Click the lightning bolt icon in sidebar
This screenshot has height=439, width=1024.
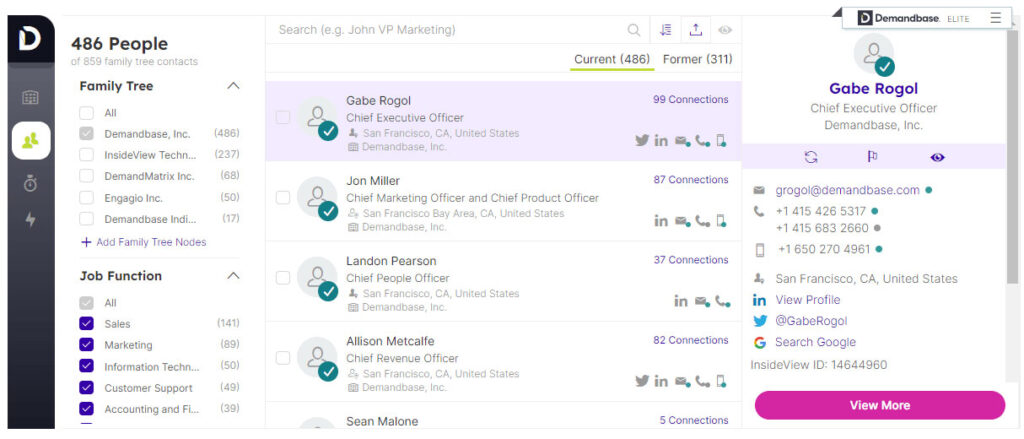31,220
